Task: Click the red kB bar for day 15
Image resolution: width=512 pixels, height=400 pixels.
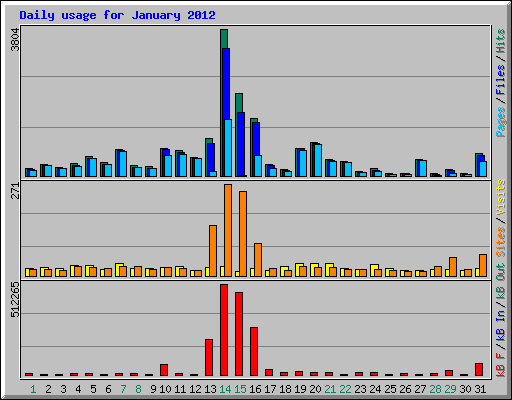Action: (x=239, y=334)
